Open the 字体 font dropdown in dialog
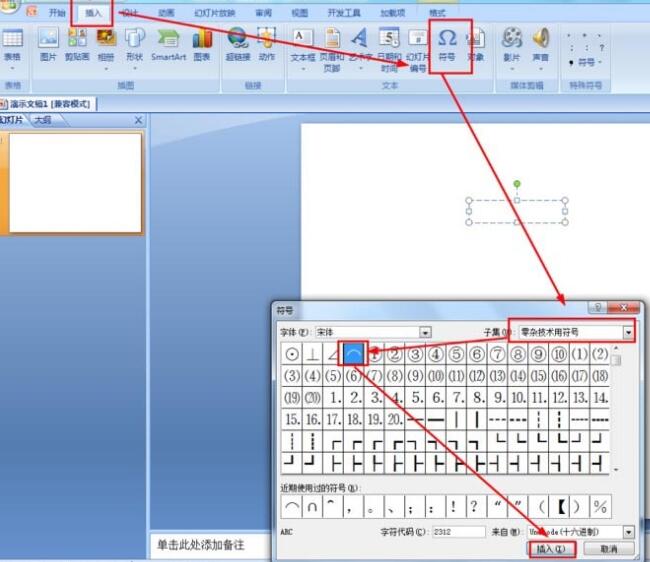 [x=425, y=332]
